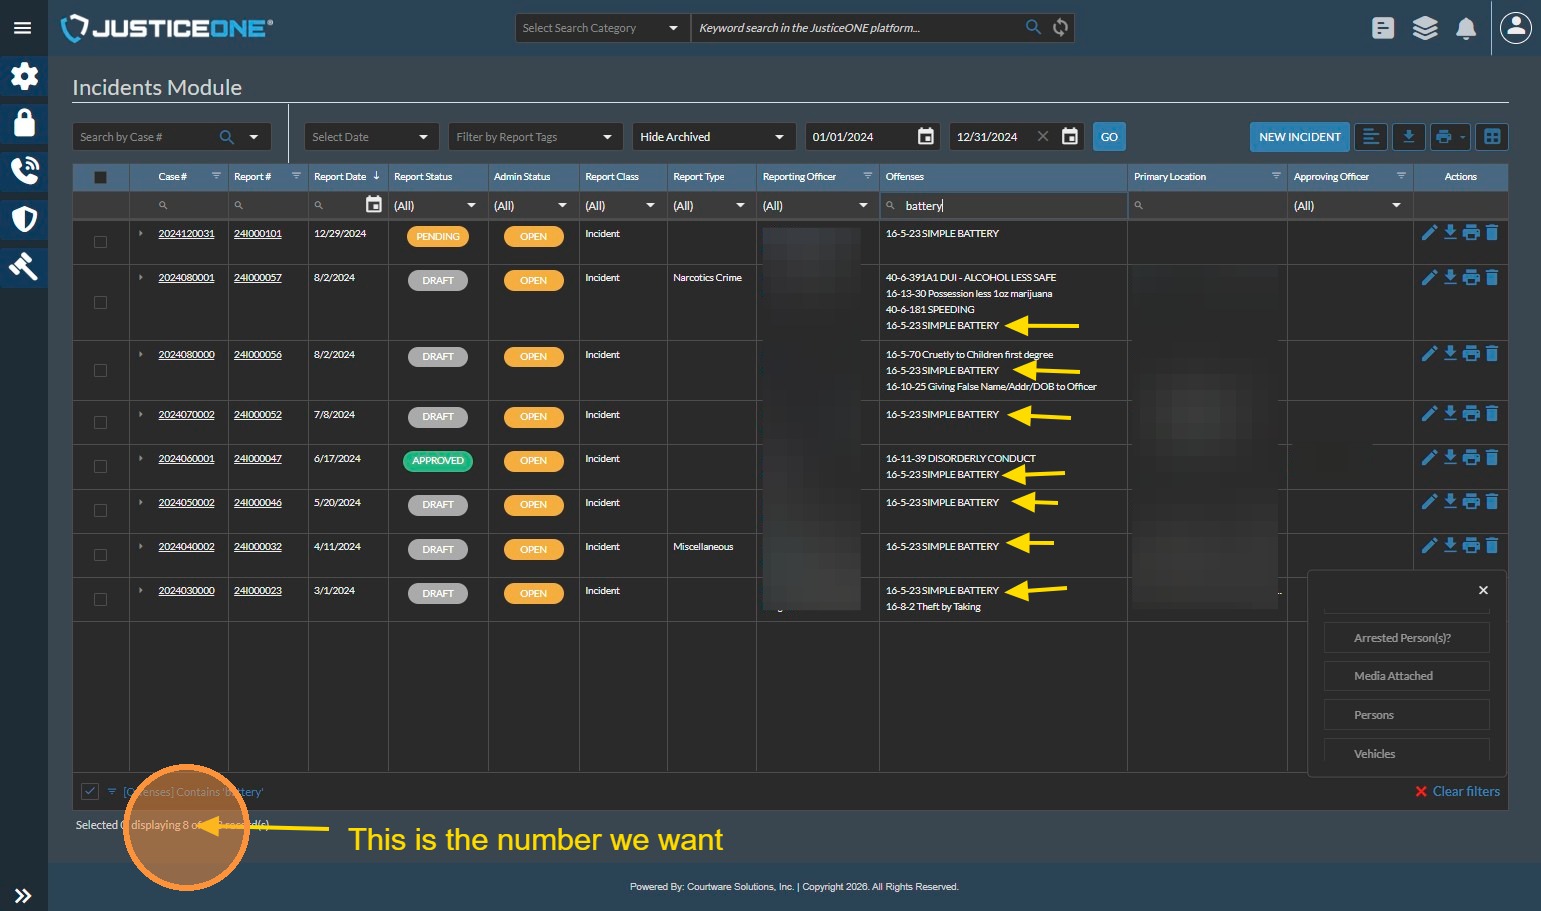Expand the Filter by Report Tags dropdown
This screenshot has width=1541, height=911.
point(533,137)
